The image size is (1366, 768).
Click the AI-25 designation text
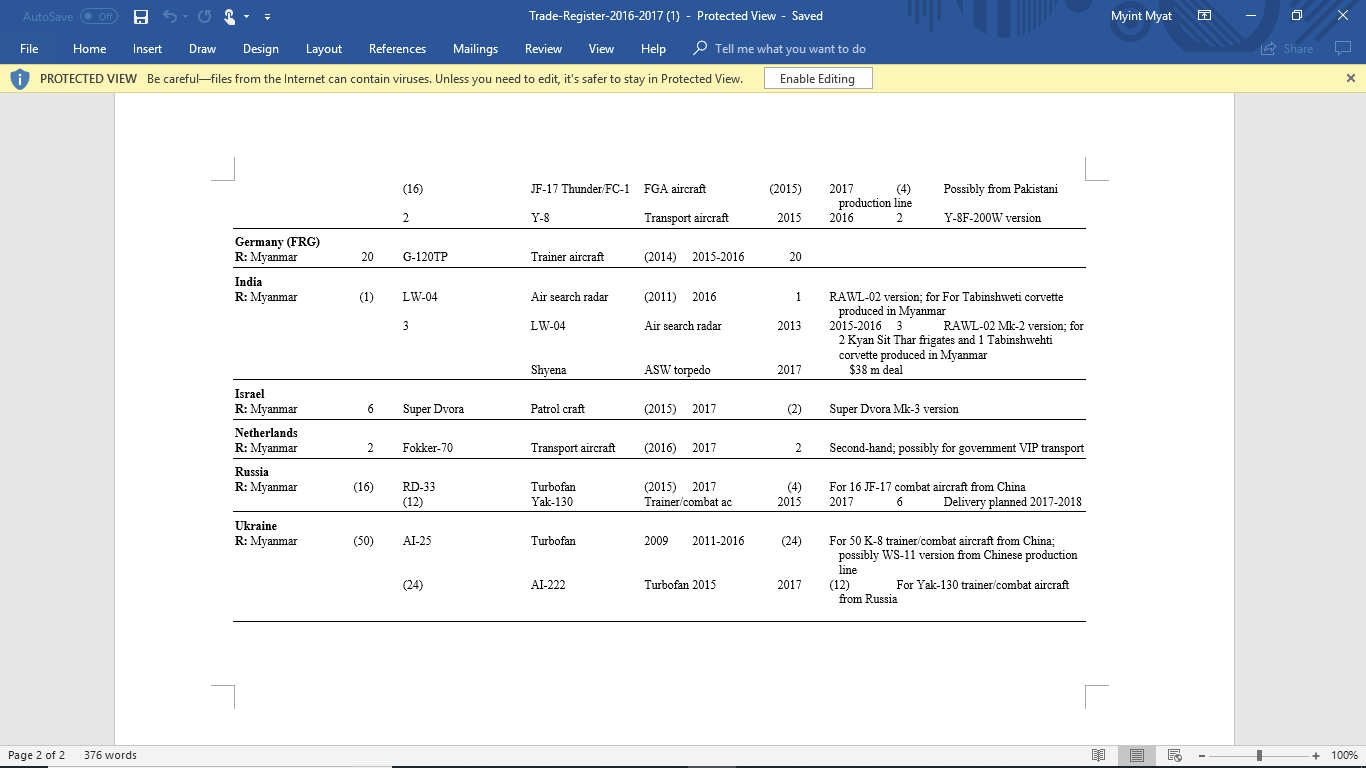[417, 541]
